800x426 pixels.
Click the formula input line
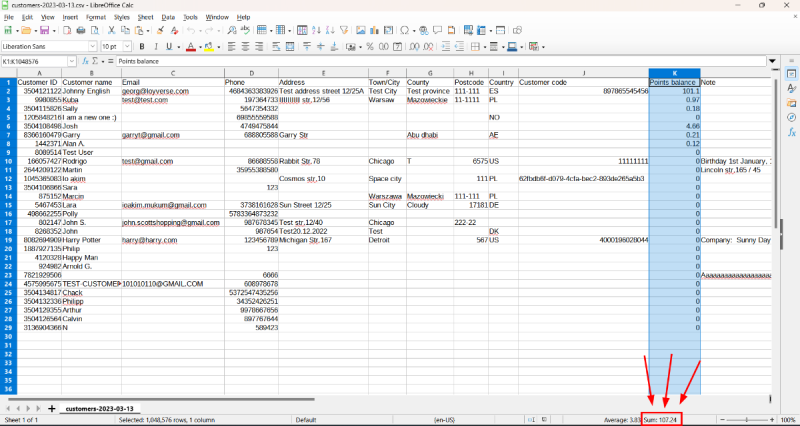(x=400, y=61)
